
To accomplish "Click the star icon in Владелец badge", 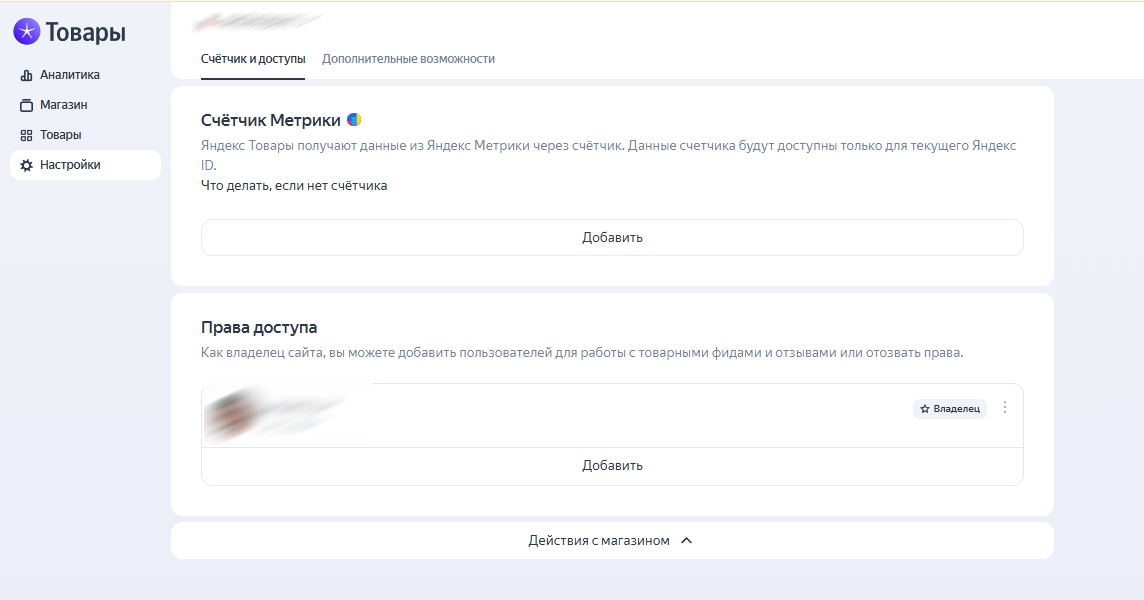I will [924, 409].
